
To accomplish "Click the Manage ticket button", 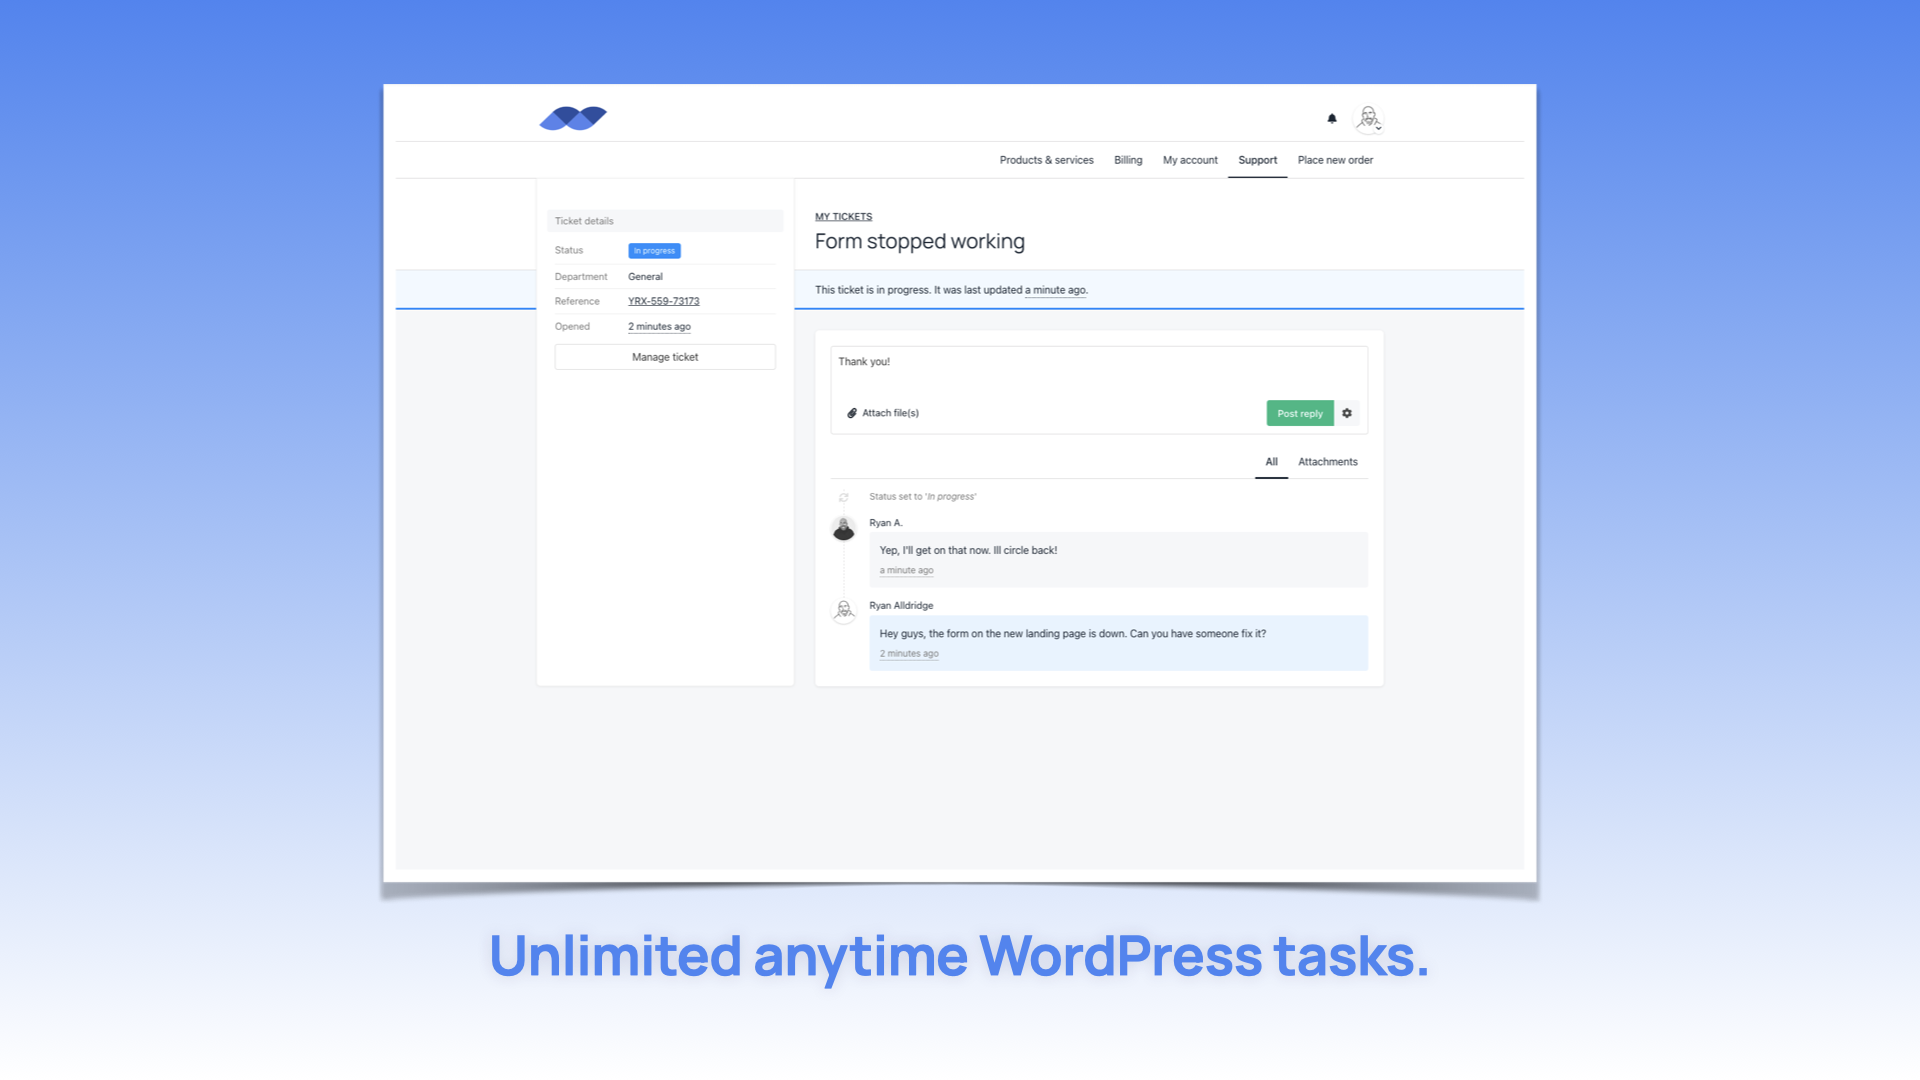I will [x=665, y=357].
